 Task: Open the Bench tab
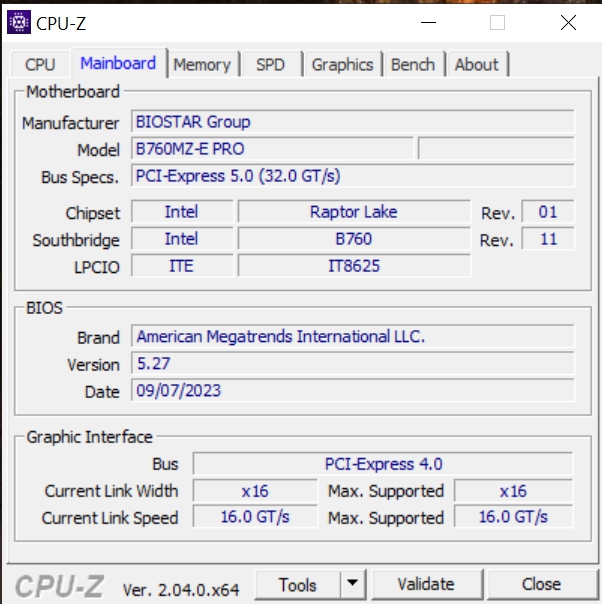point(413,64)
